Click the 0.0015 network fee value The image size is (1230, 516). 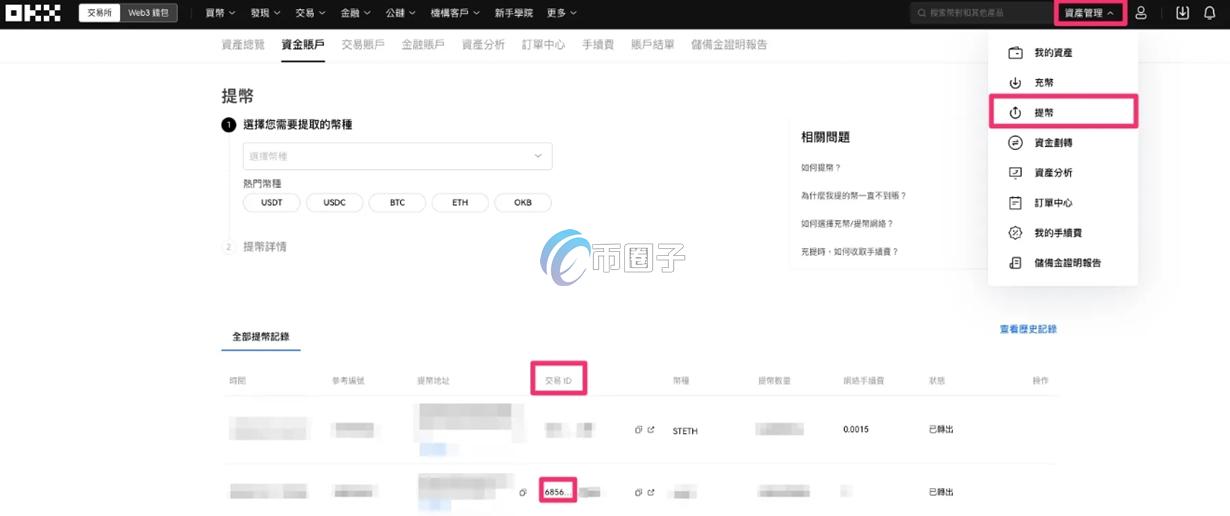point(856,430)
